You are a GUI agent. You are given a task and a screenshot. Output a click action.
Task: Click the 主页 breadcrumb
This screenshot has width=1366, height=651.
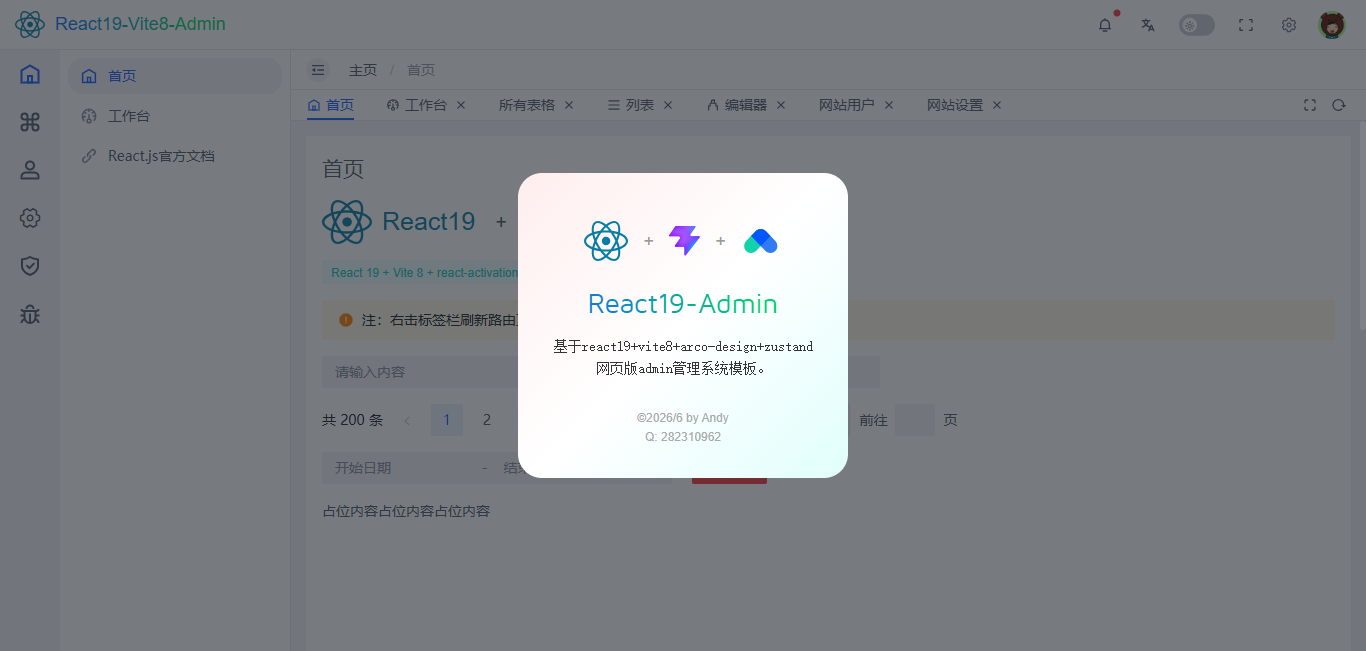(x=363, y=70)
